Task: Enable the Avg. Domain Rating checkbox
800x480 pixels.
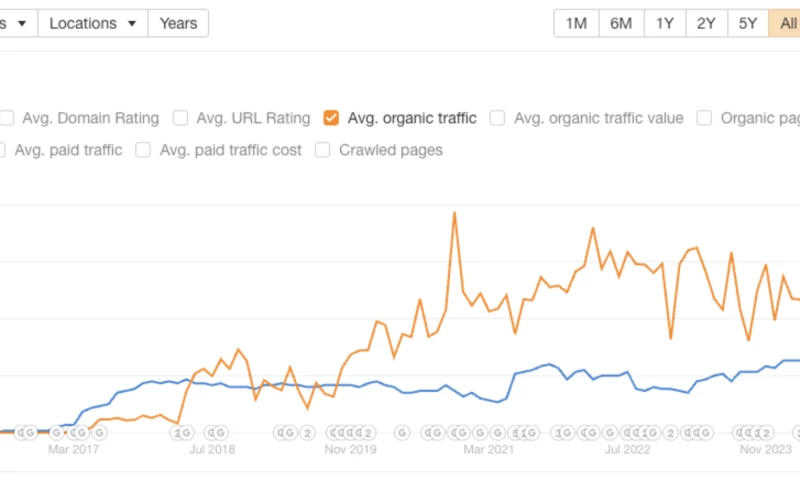Action: pos(7,118)
